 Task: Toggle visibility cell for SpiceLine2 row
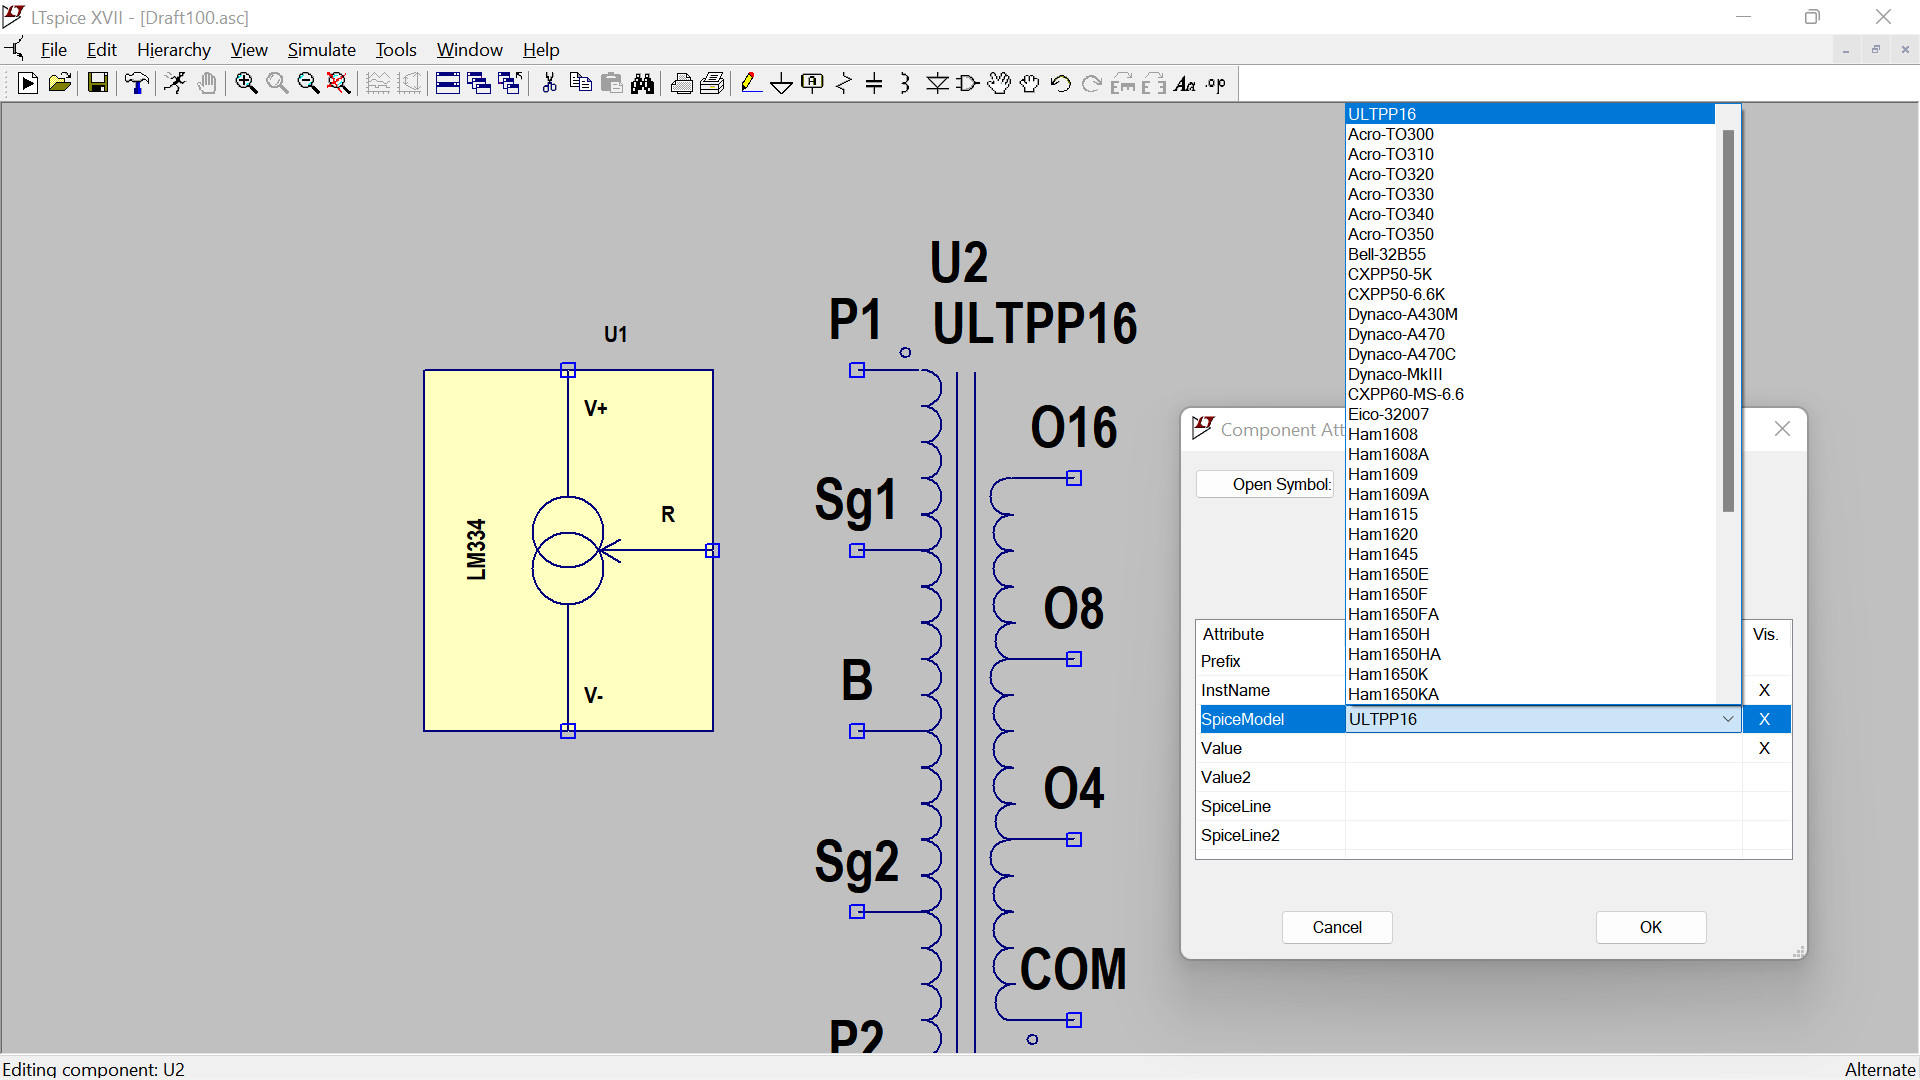[x=1765, y=835]
